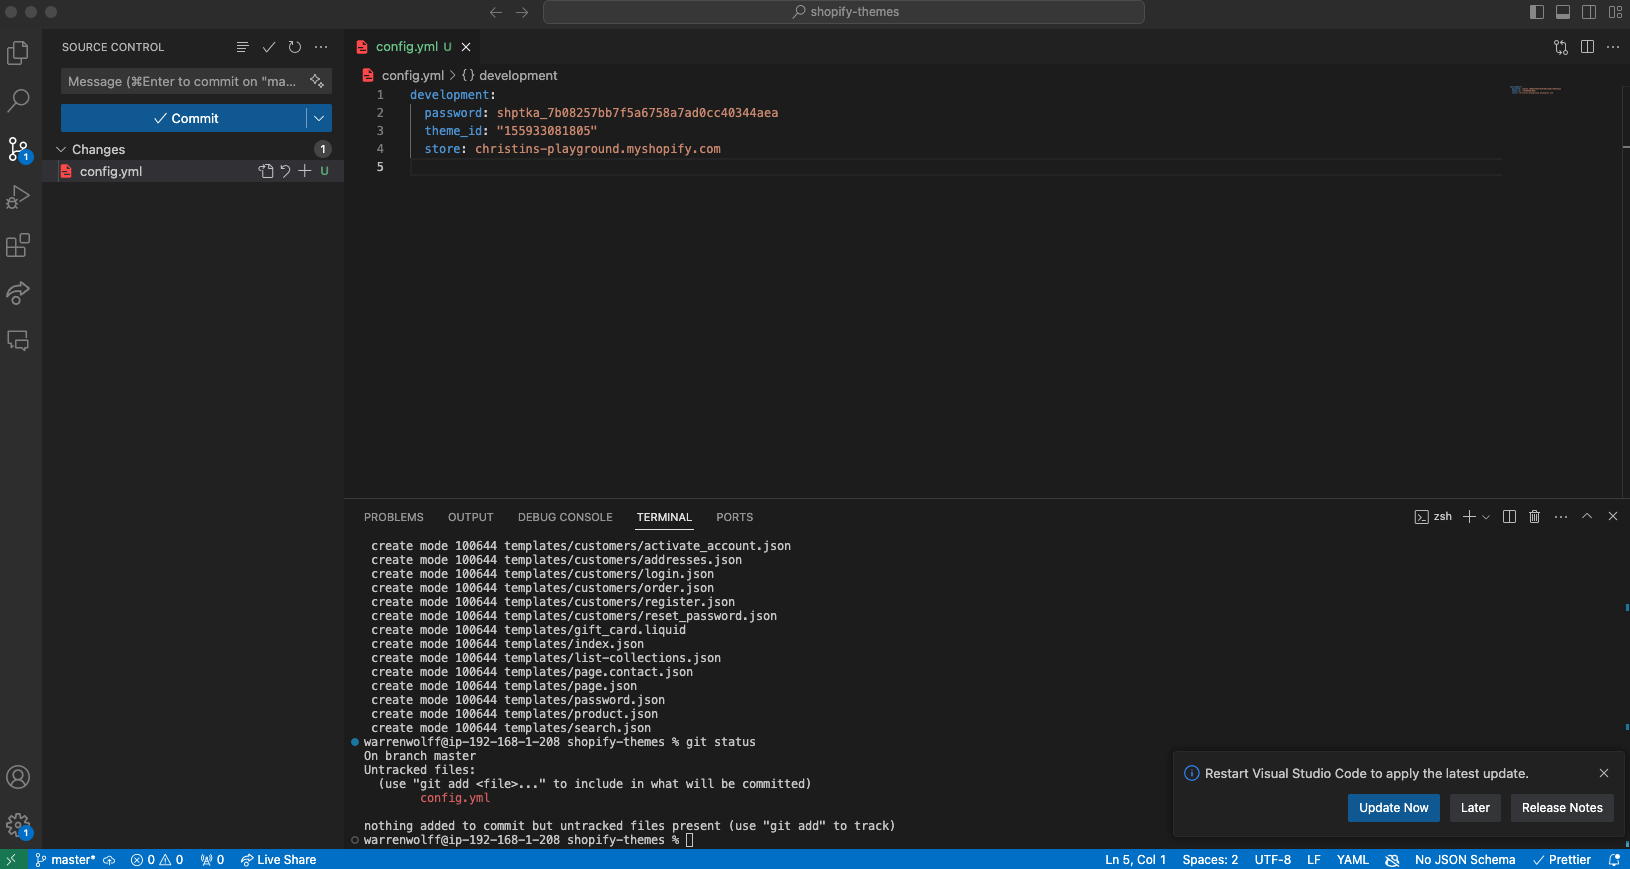Split the terminal panel
The width and height of the screenshot is (1630, 869).
(1509, 517)
